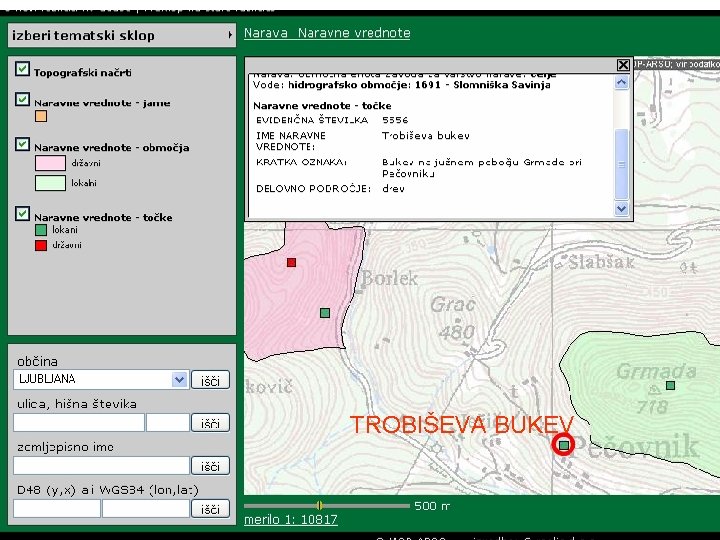Click the merilo 1: 10817 link

[291, 519]
